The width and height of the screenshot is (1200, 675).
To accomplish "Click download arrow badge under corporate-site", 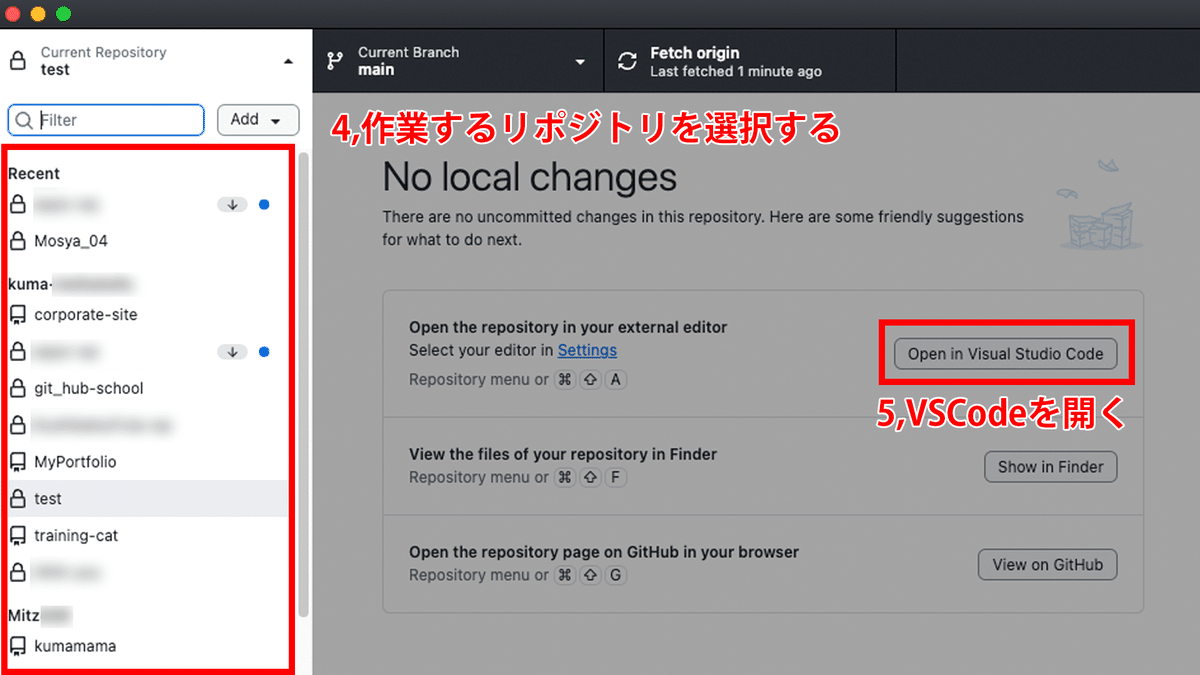I will 232,352.
